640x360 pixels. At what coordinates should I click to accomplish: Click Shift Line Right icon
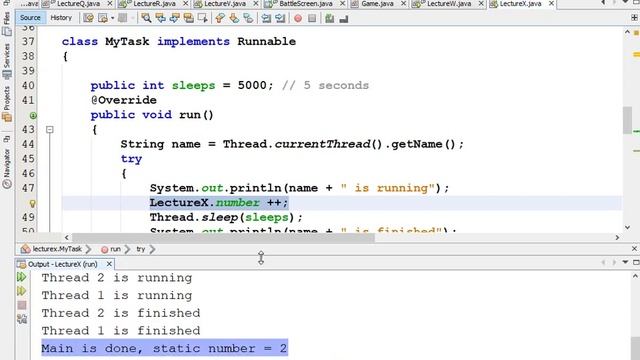click(280, 18)
